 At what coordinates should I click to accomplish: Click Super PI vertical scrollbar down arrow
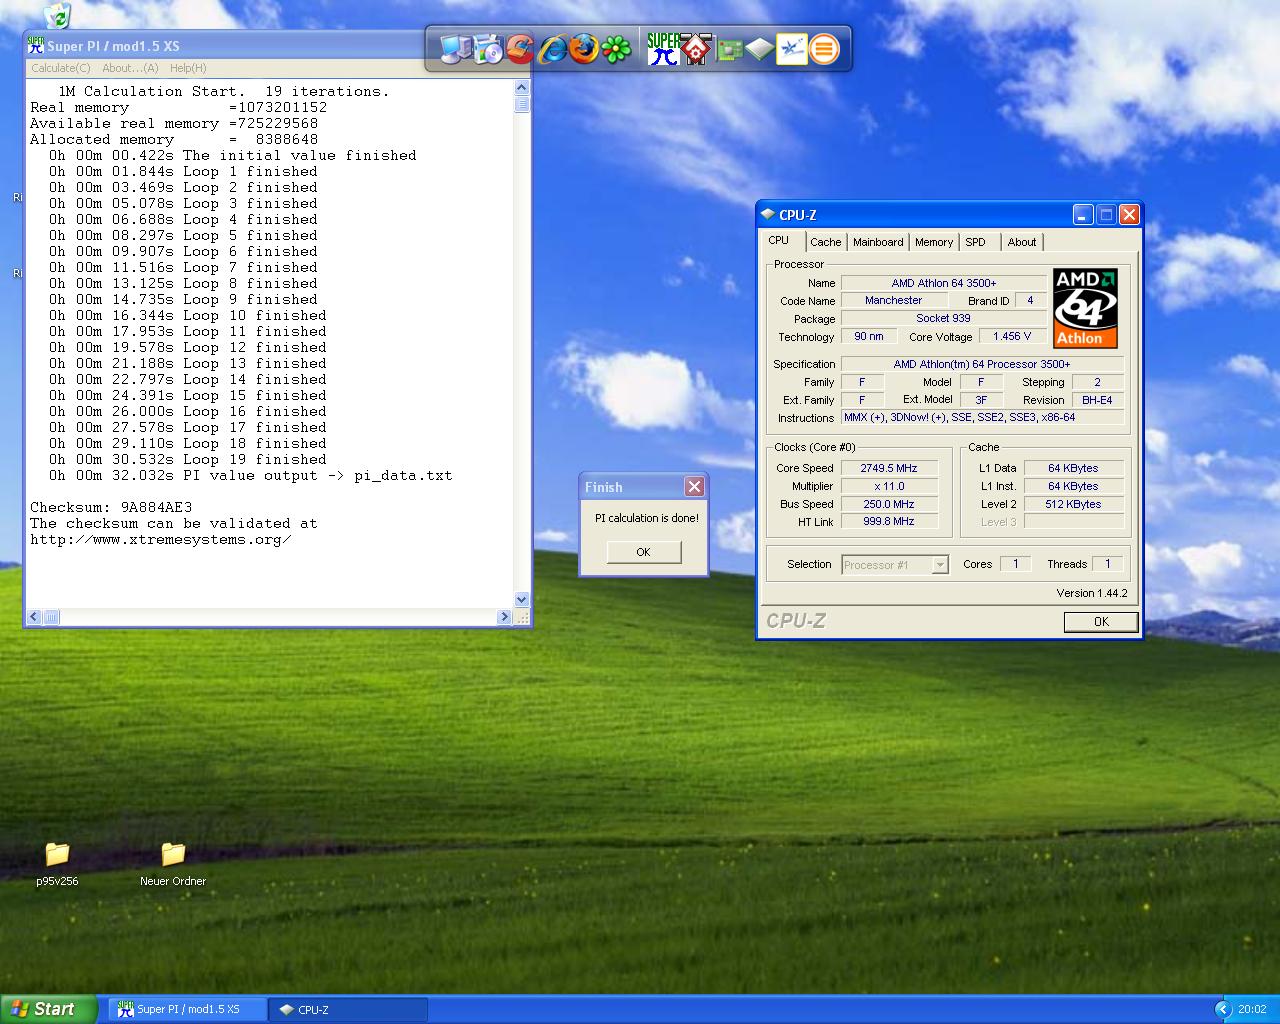pos(521,599)
